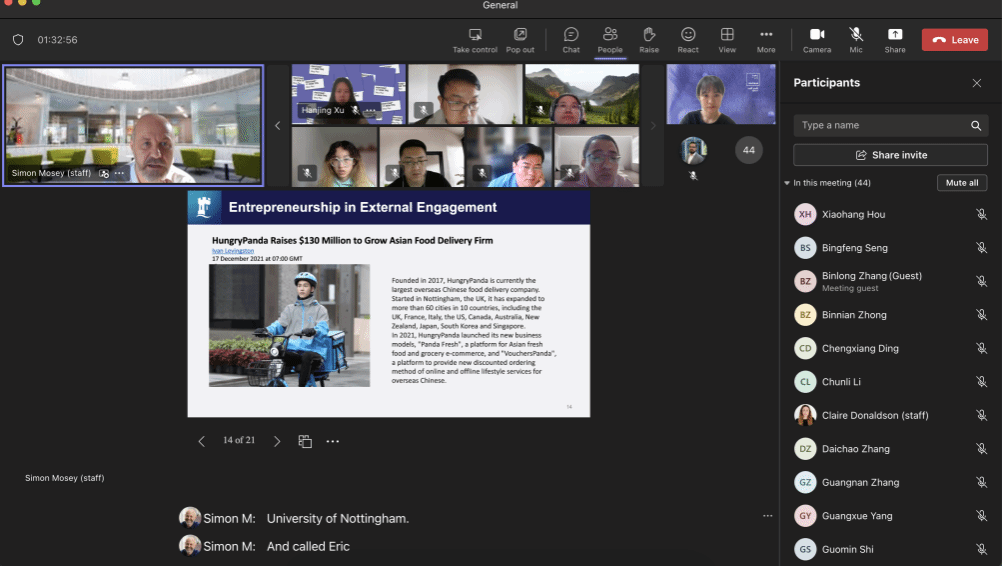The width and height of the screenshot is (1002, 566).
Task: Open the More actions menu
Action: 766,40
